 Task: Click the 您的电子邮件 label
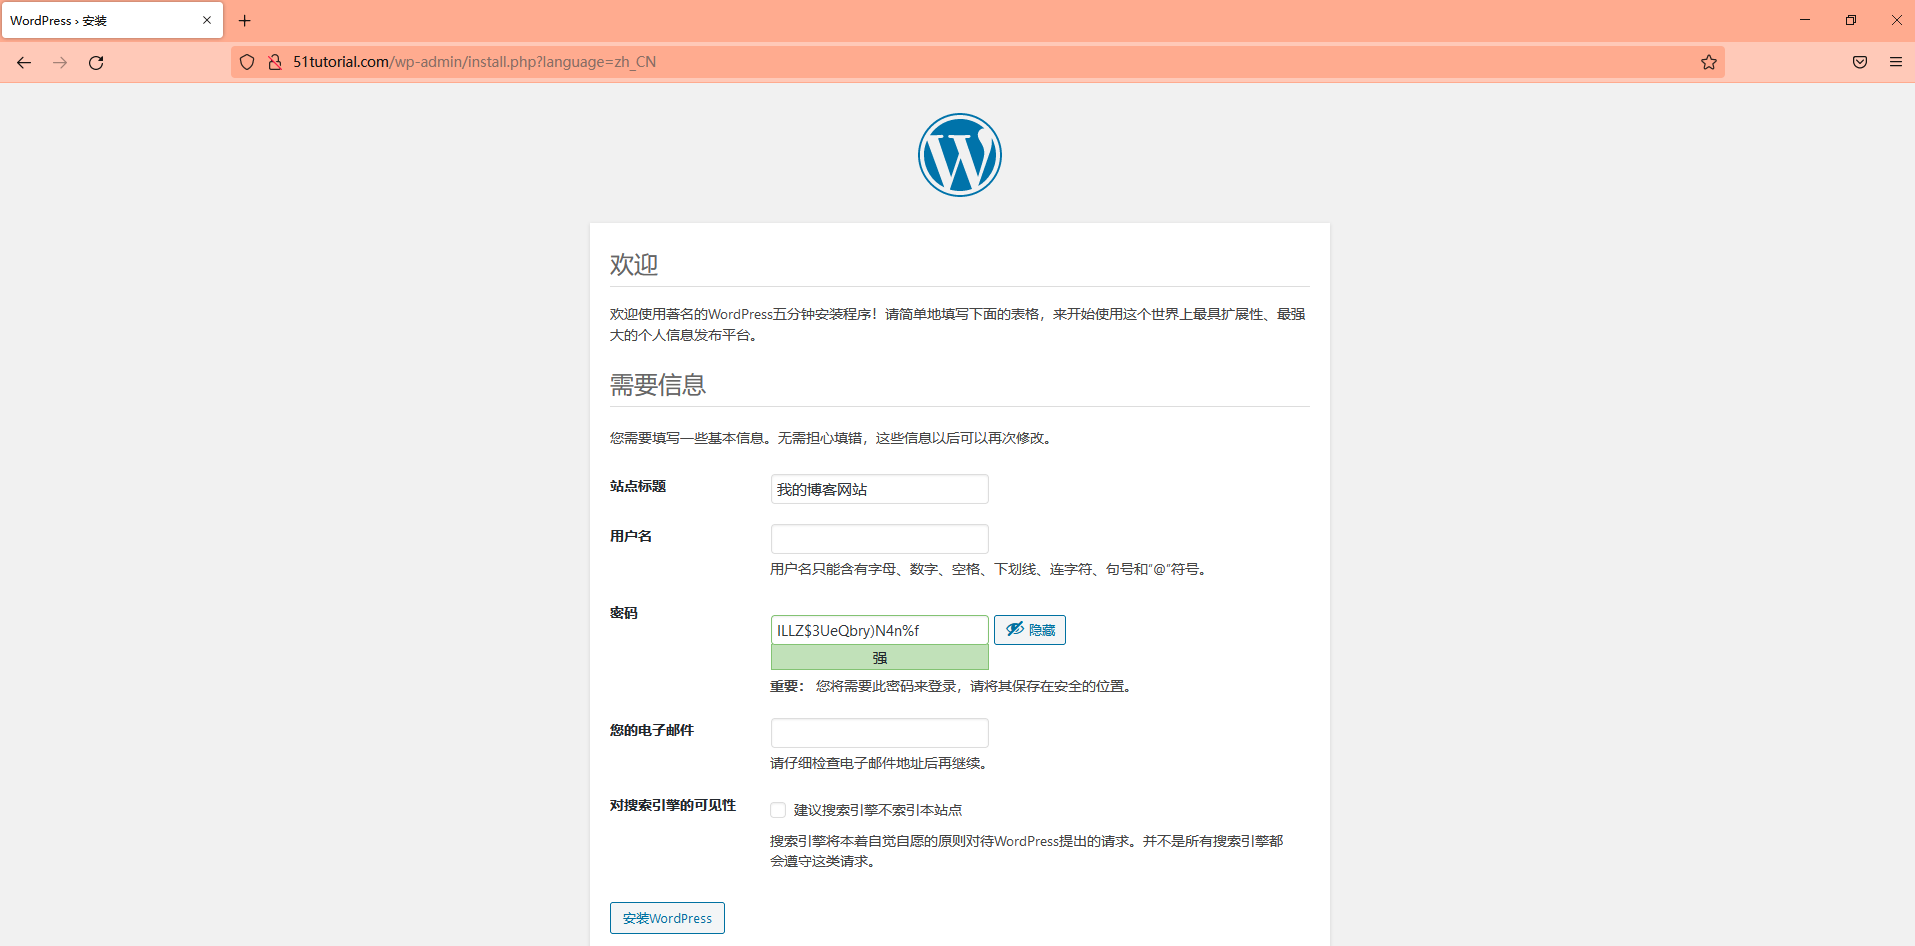coord(652,730)
